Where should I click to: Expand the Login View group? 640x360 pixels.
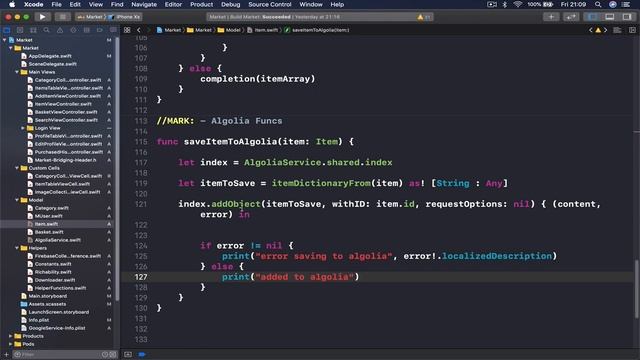click(x=23, y=128)
